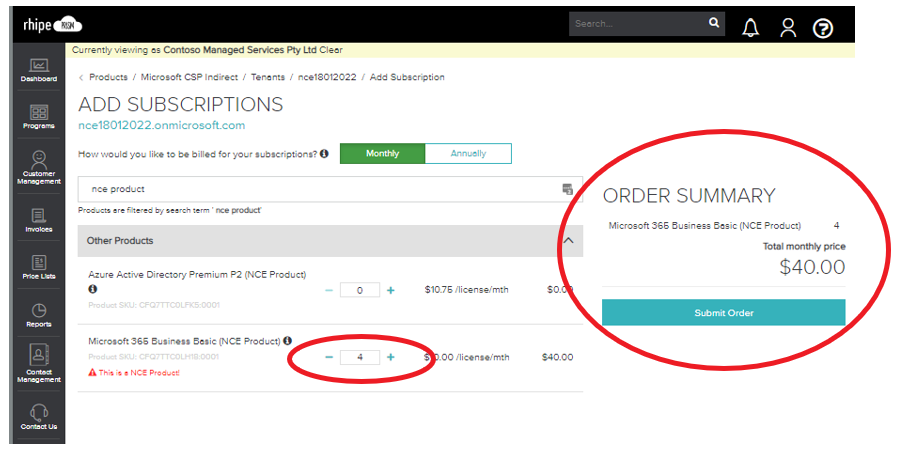Viewport: 907px width, 456px height.
Task: Click the Azure Active Directory info icon
Action: tap(93, 288)
